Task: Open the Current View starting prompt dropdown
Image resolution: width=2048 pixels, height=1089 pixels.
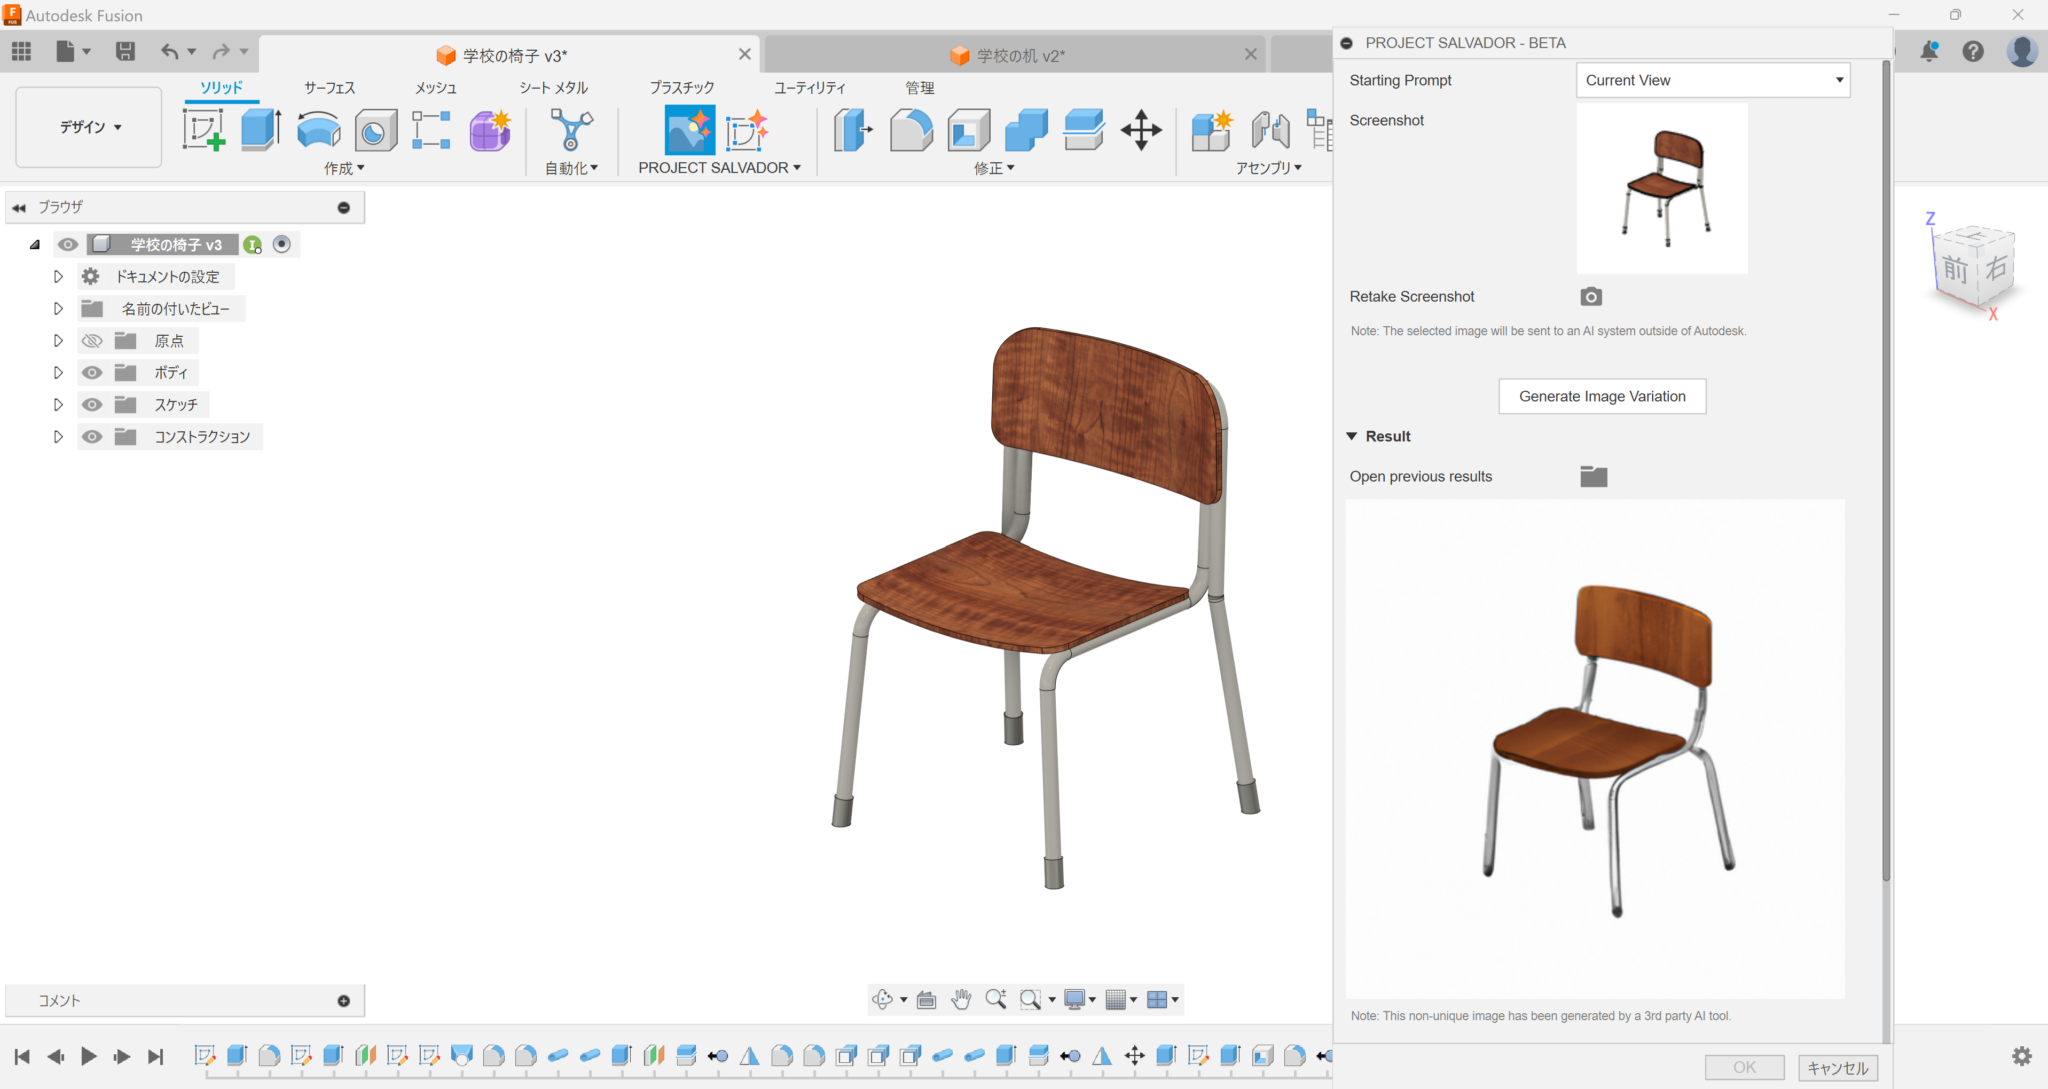Action: coord(1712,80)
